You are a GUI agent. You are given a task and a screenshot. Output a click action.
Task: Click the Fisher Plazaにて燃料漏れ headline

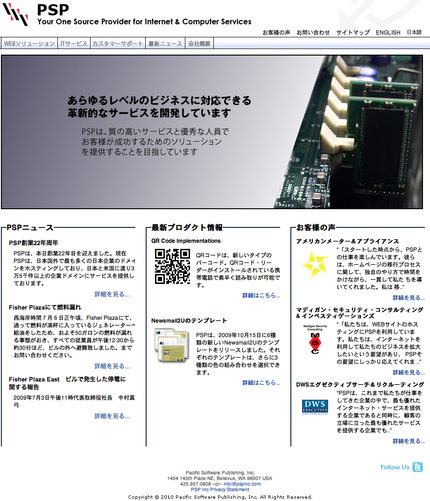(45, 307)
